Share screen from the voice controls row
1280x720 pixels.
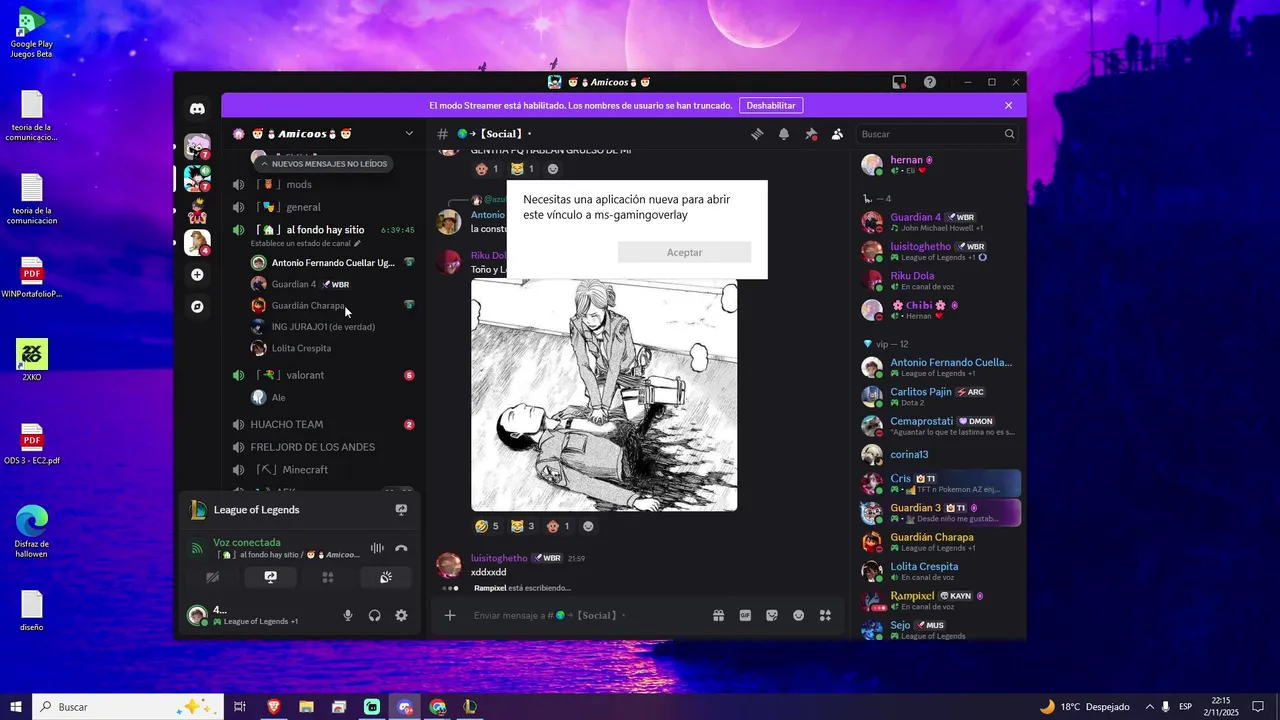(270, 577)
